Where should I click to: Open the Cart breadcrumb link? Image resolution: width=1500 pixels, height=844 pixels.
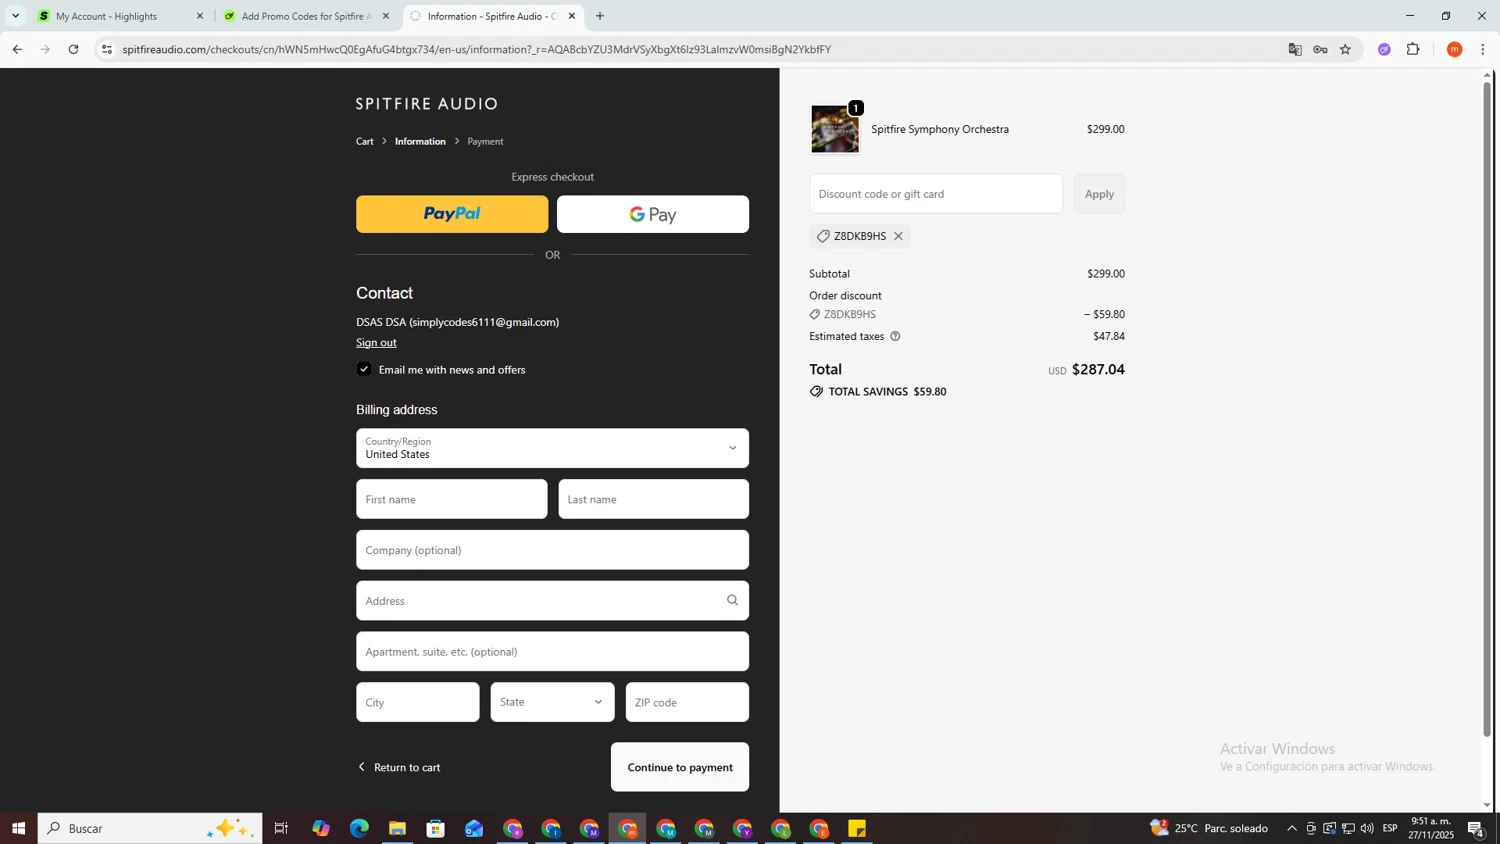(365, 141)
